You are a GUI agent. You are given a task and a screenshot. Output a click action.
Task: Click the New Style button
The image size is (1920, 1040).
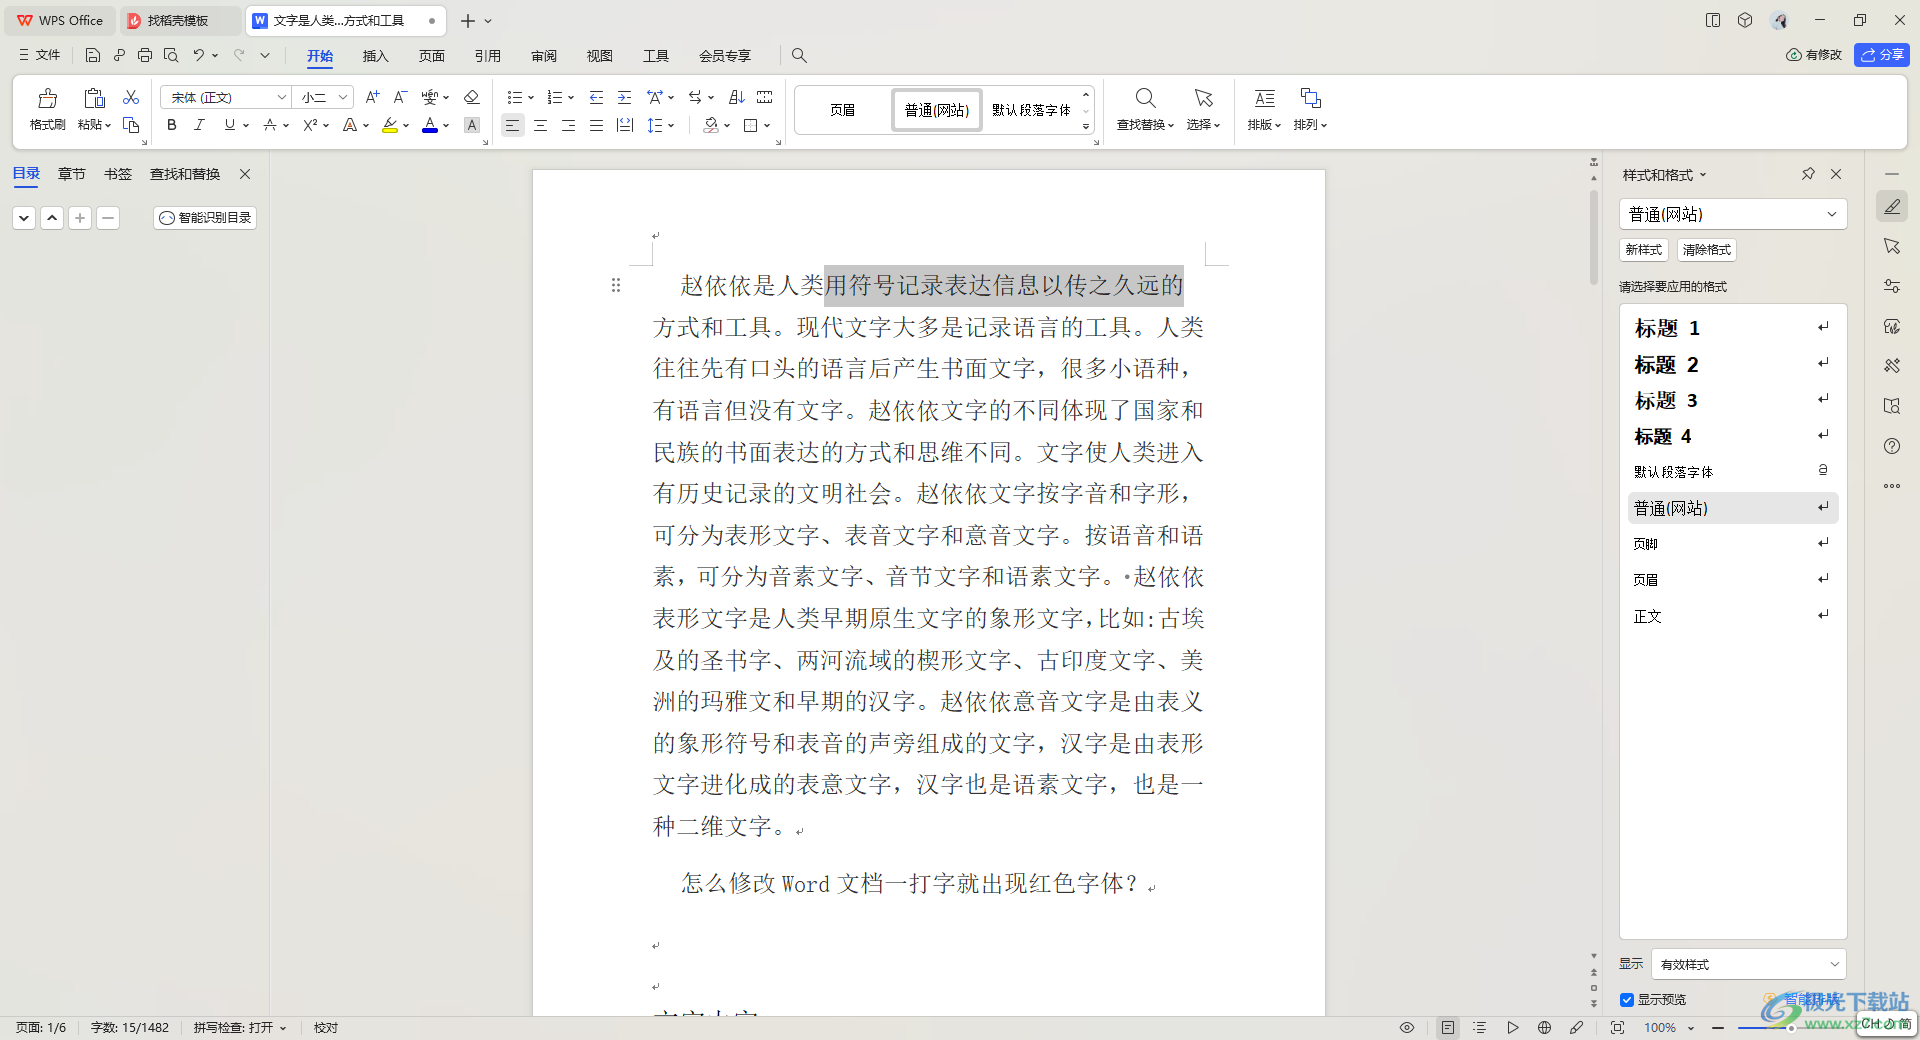point(1643,249)
